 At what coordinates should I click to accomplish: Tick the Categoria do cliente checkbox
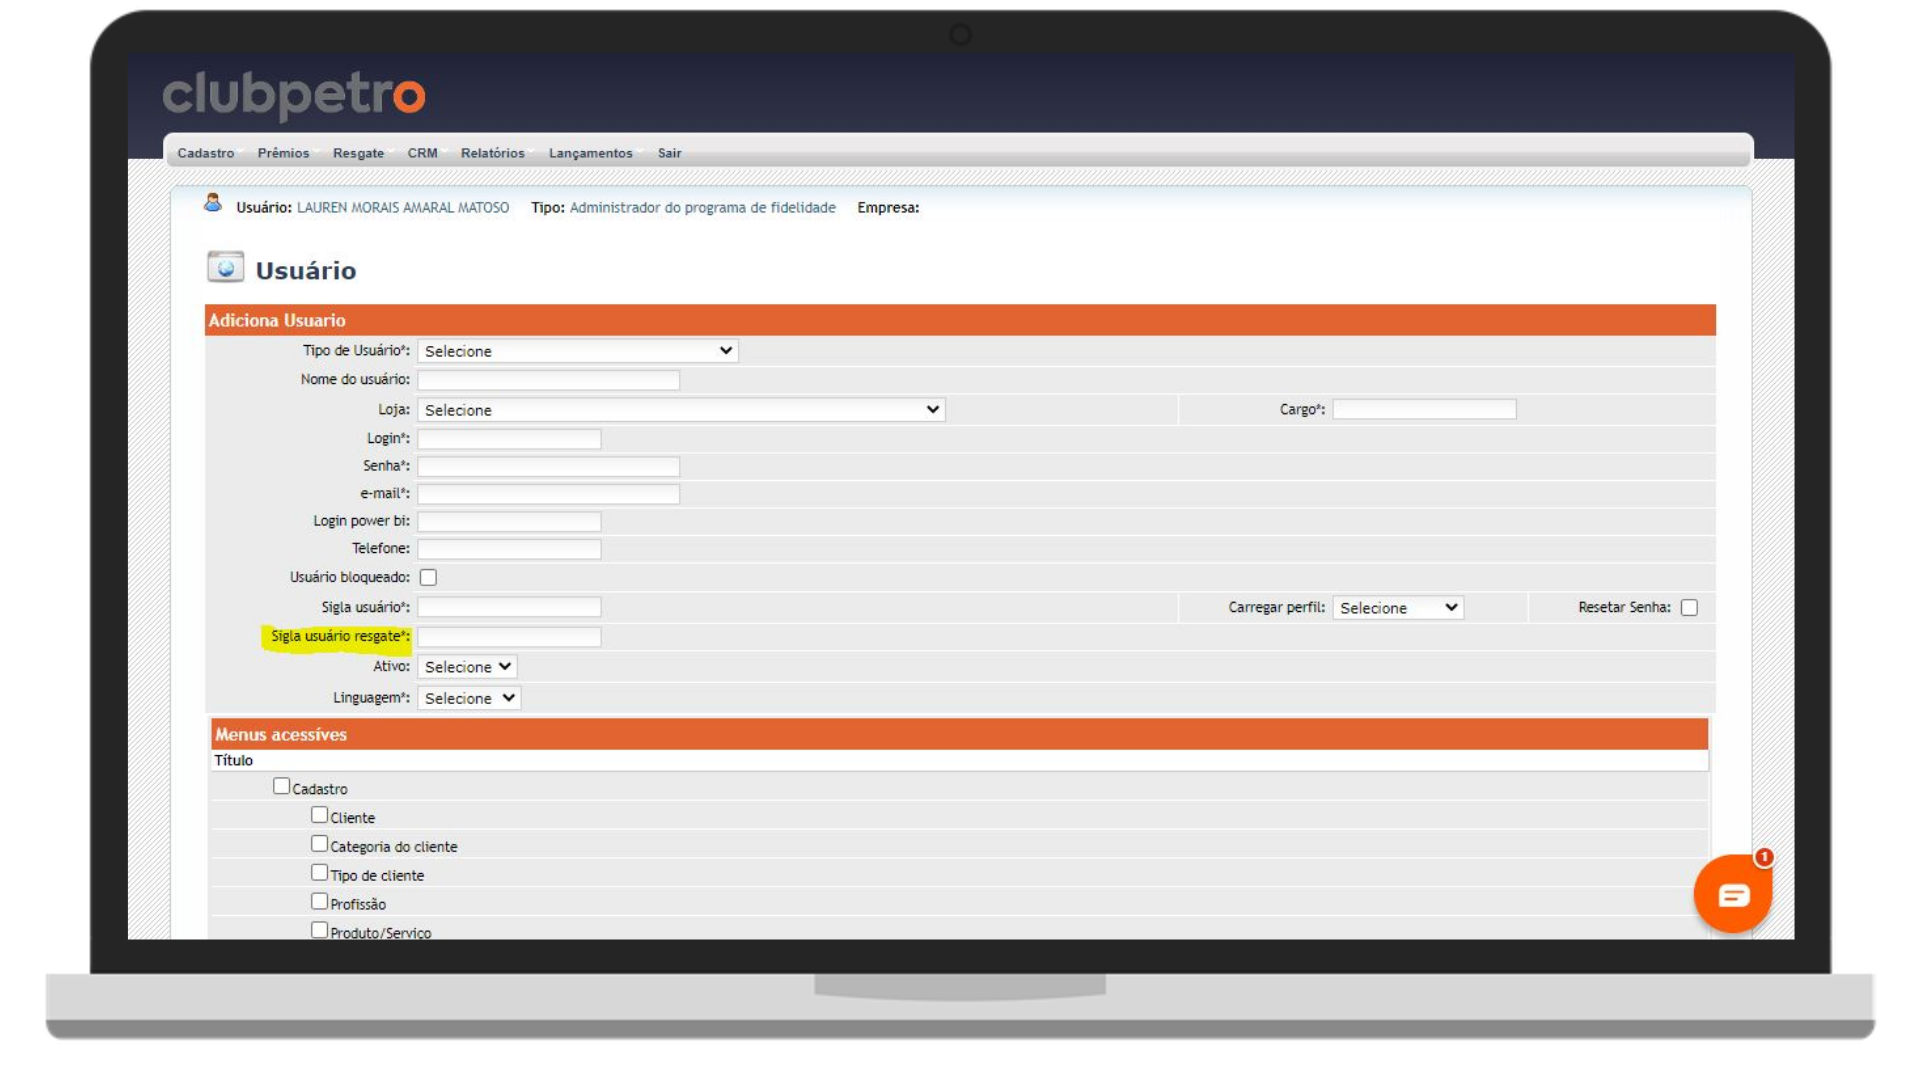[319, 845]
